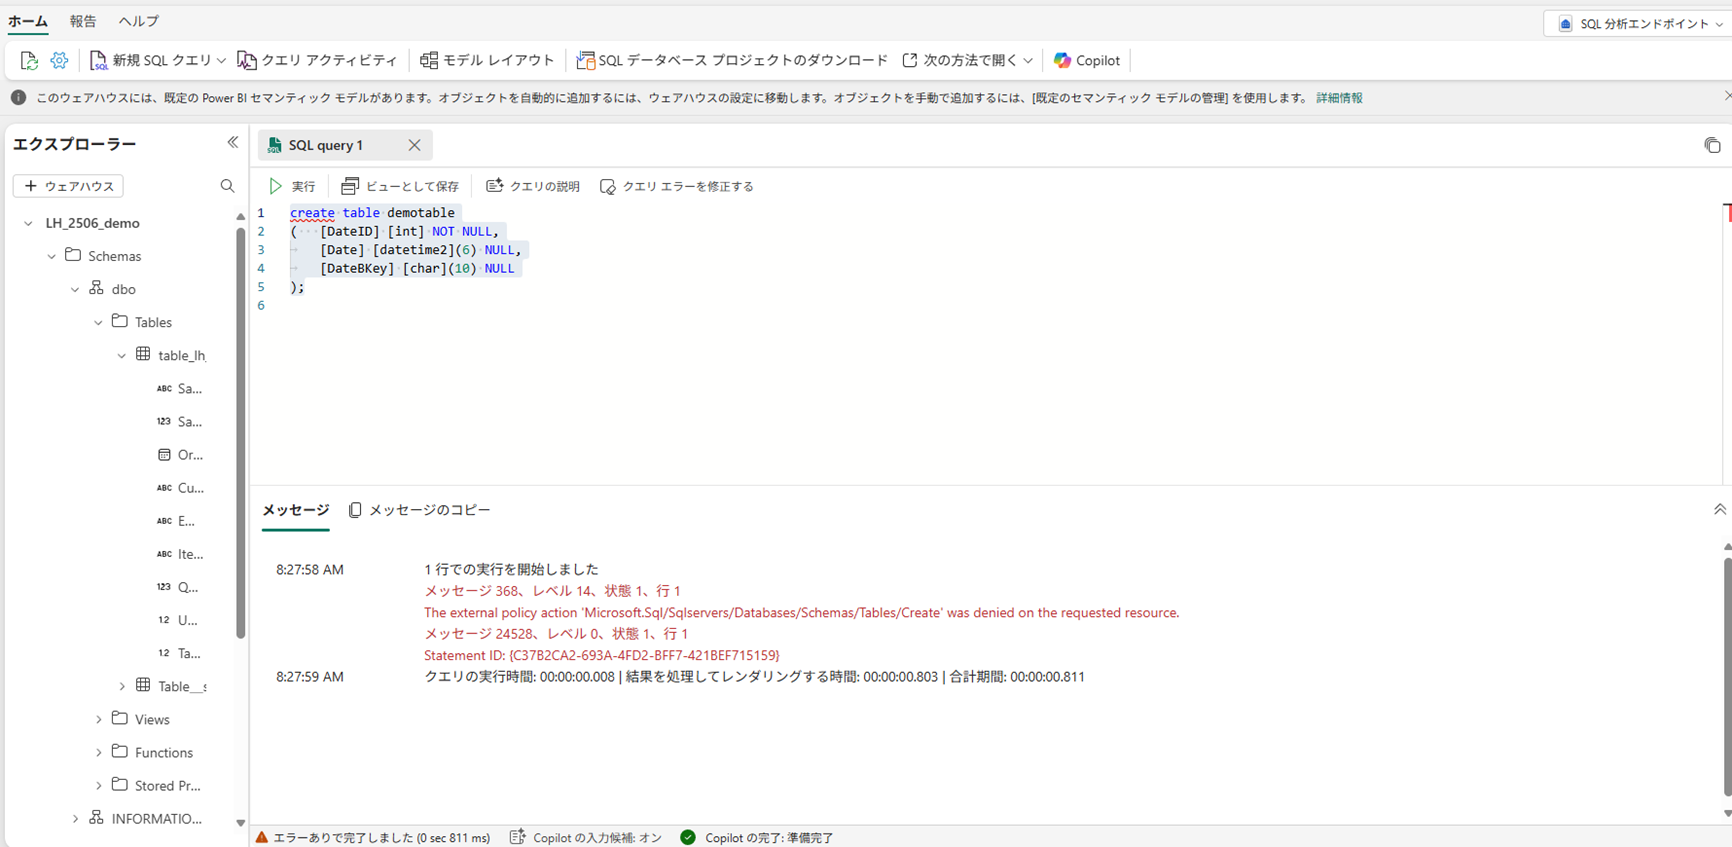Select the Ta... column
Viewport: 1732px width, 847px height.
point(178,653)
